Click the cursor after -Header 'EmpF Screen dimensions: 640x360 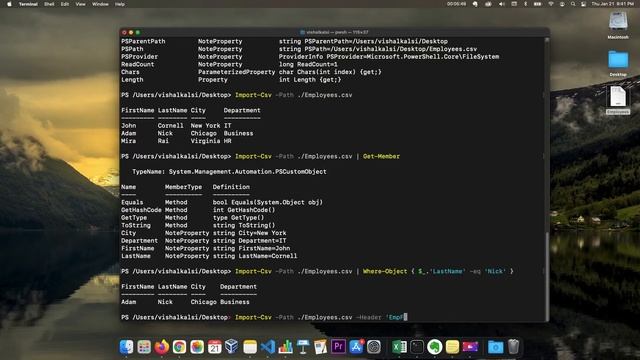click(x=405, y=317)
